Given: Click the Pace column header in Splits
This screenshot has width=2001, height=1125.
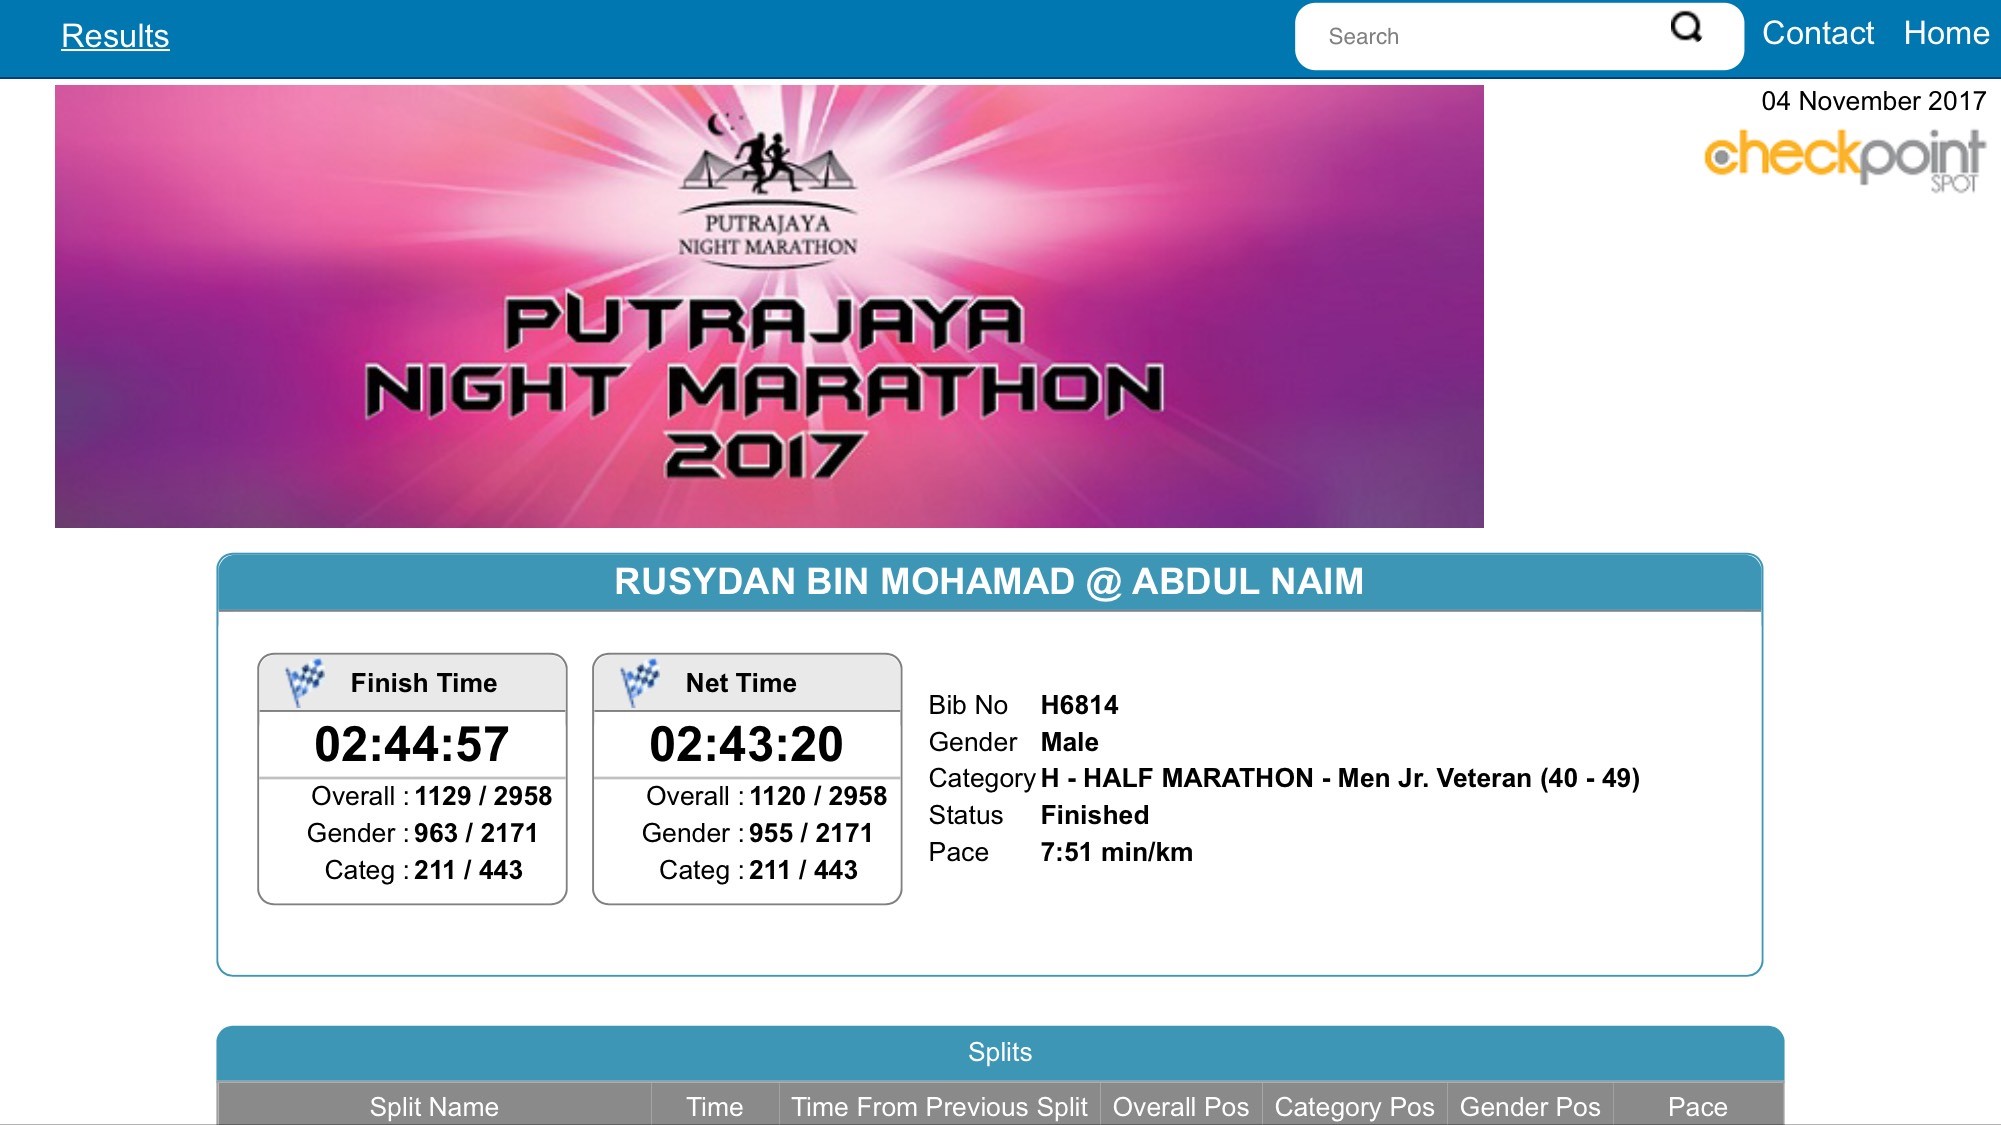Looking at the screenshot, I should [1698, 1106].
